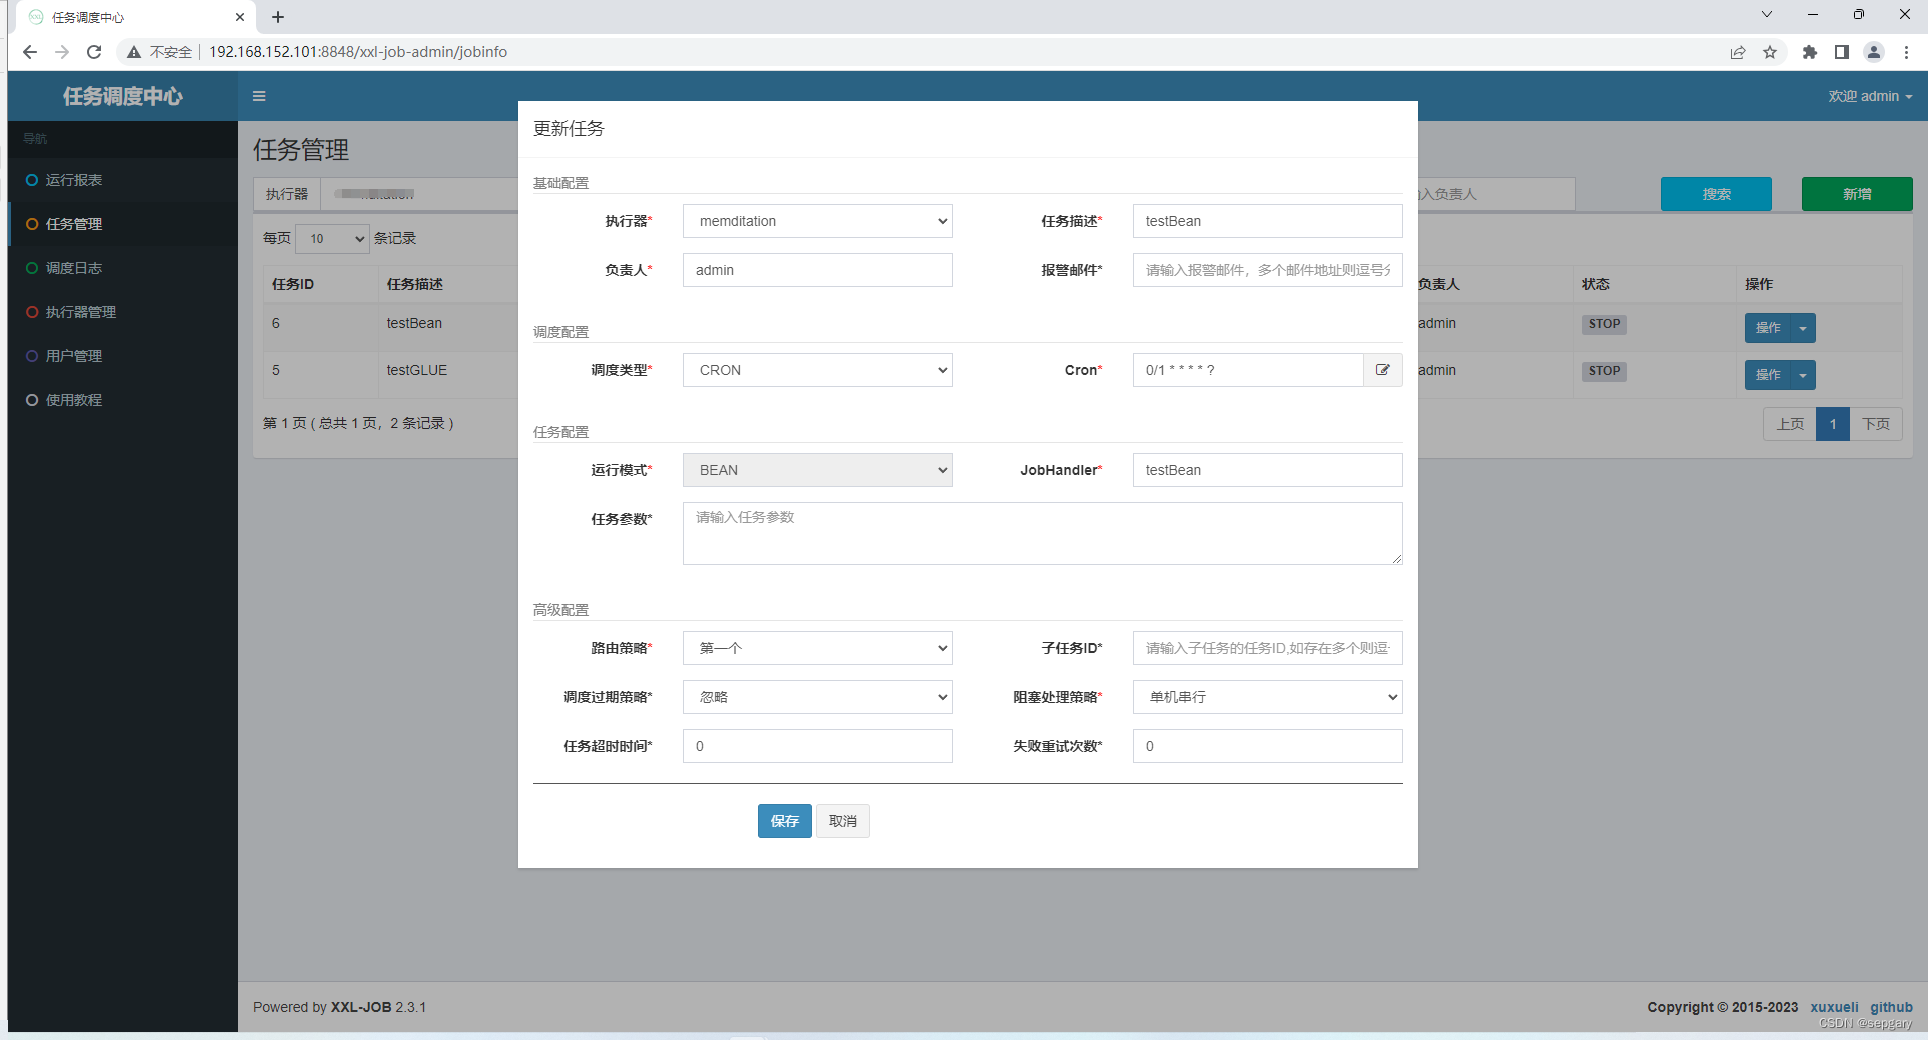Click the Cron expression edit icon
This screenshot has width=1928, height=1040.
pos(1383,370)
